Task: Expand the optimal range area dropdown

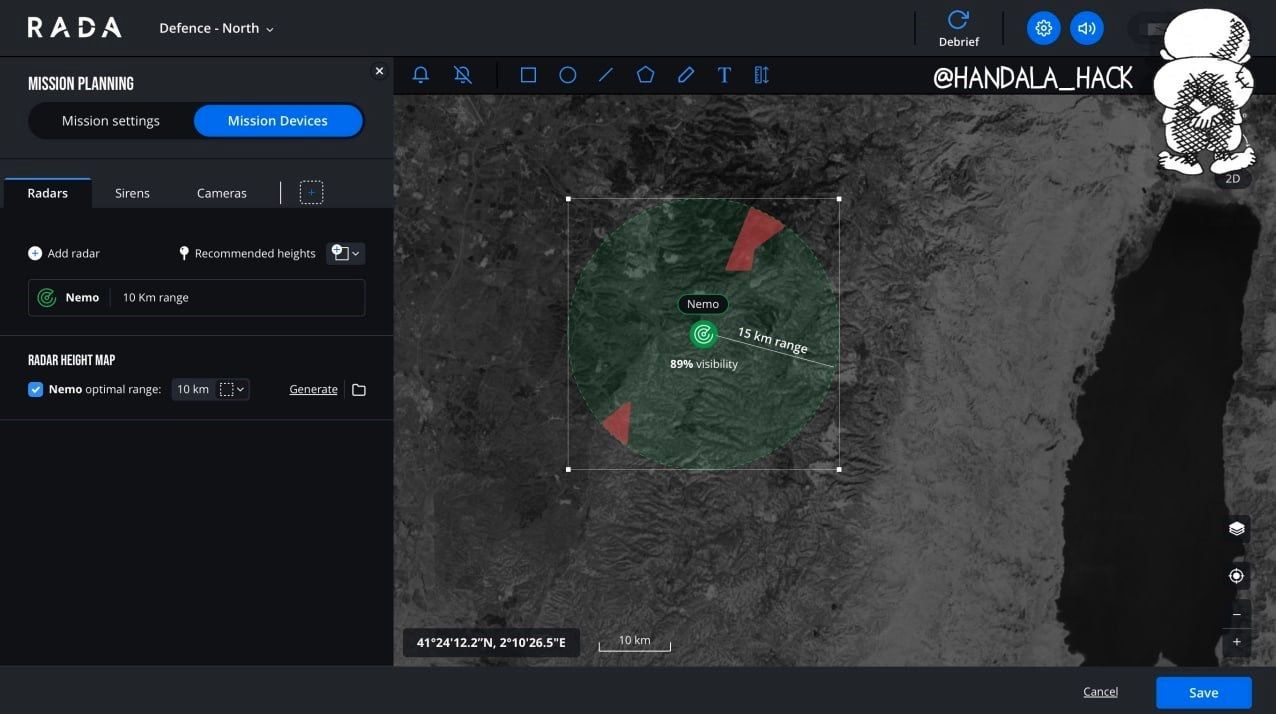Action: [233, 390]
